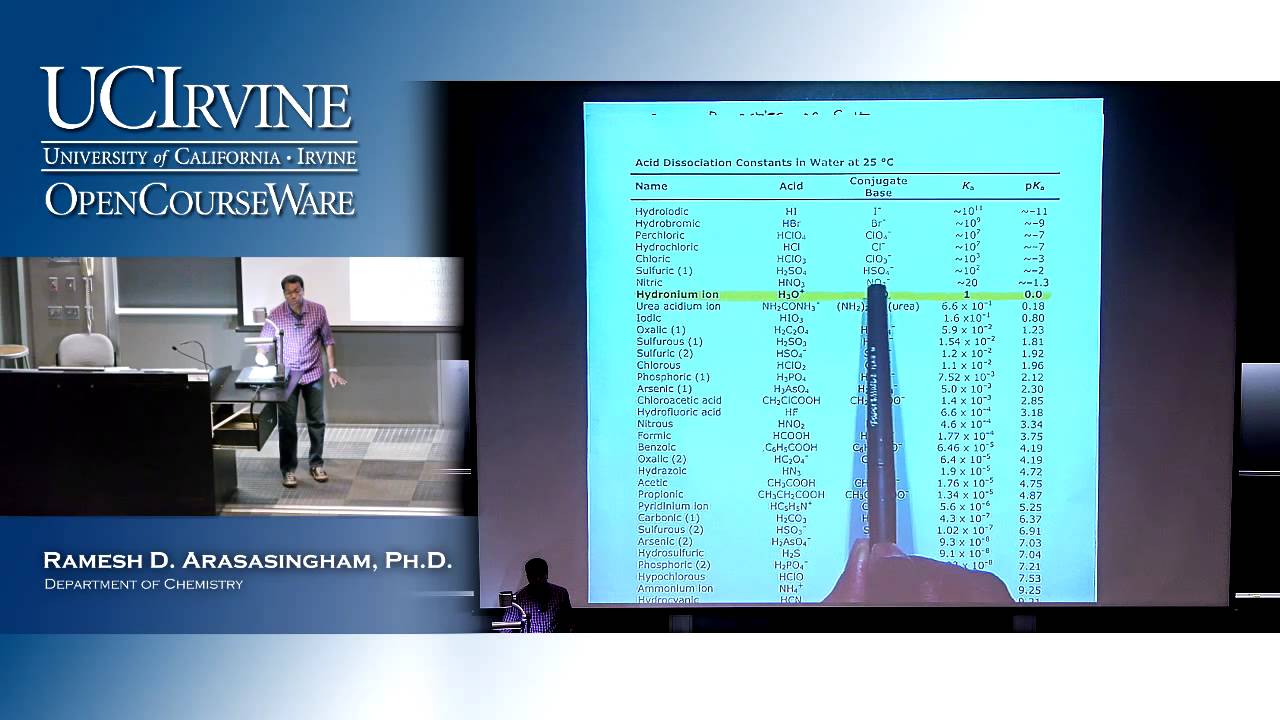The height and width of the screenshot is (720, 1280).
Task: Click the 'pKa' column header
Action: (1034, 186)
